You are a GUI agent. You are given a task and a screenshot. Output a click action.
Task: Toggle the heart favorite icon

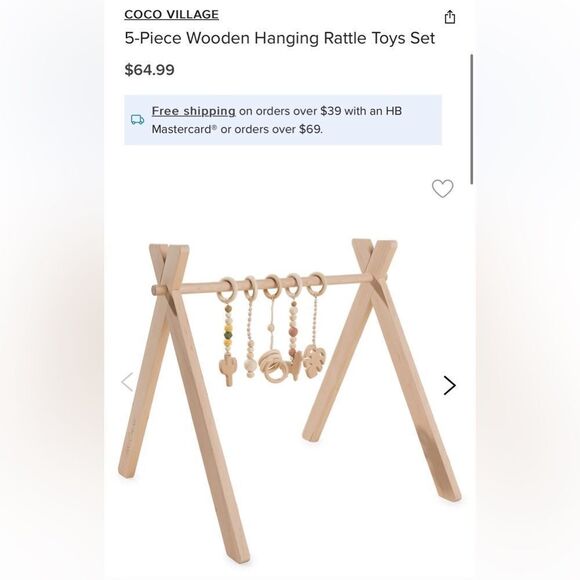[x=442, y=188]
